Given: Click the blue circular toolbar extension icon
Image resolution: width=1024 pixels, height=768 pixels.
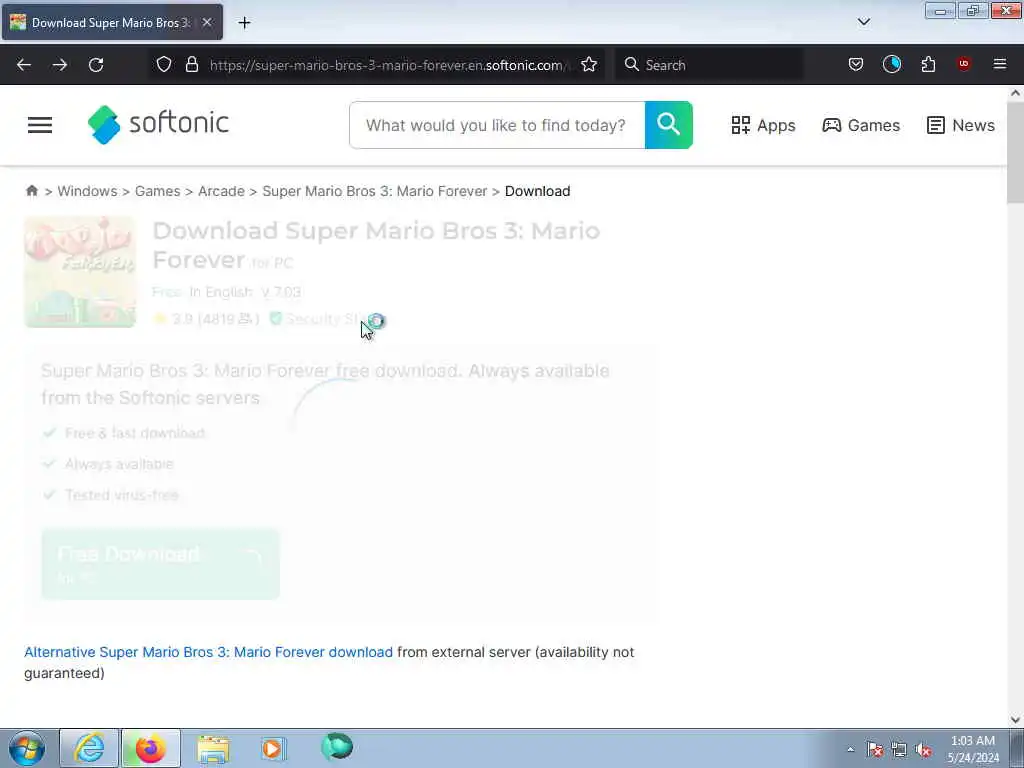Looking at the screenshot, I should click(x=892, y=64).
